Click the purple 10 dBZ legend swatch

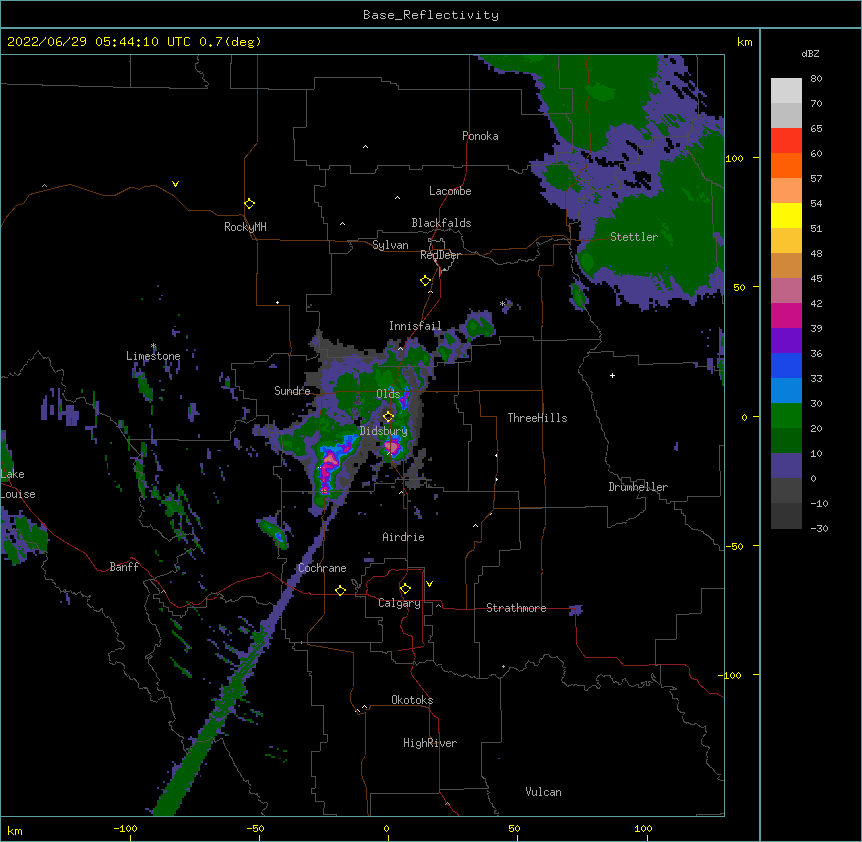pos(786,466)
